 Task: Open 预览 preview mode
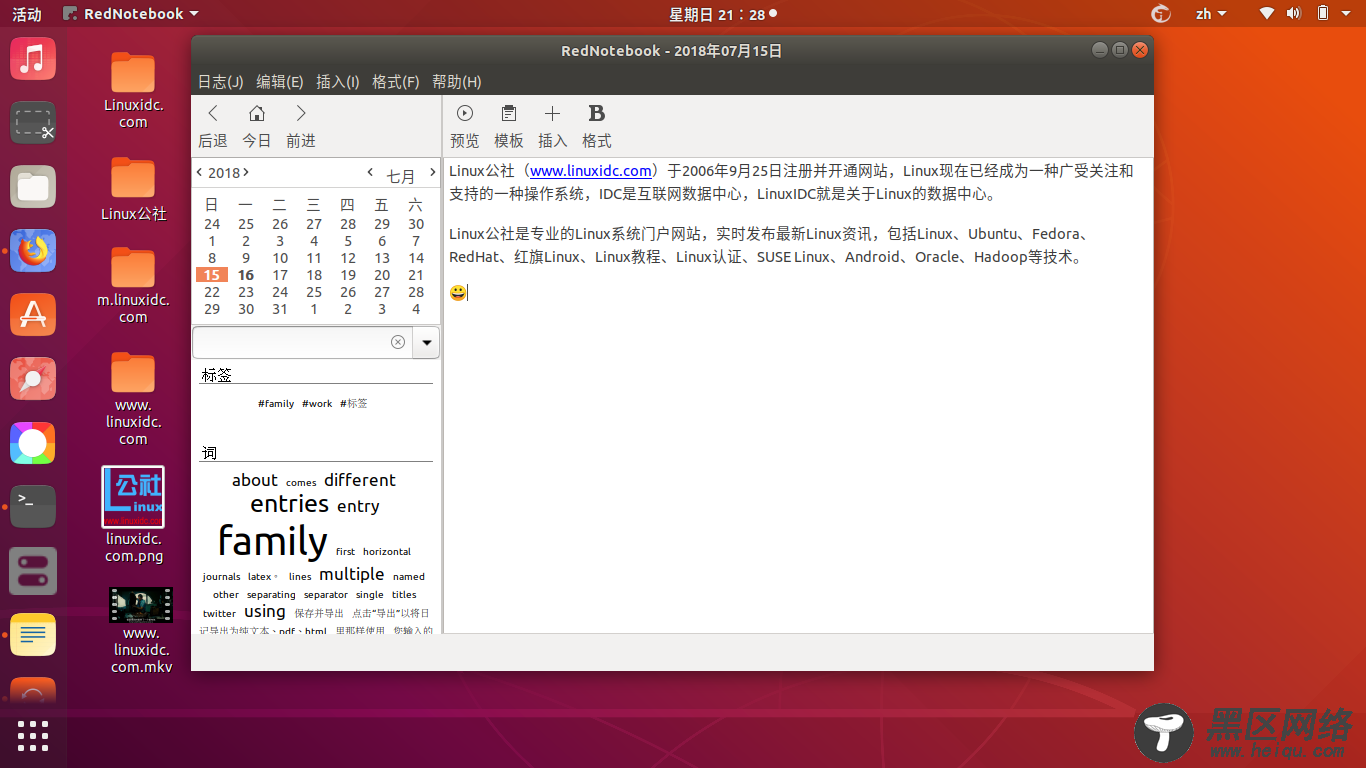coord(465,126)
